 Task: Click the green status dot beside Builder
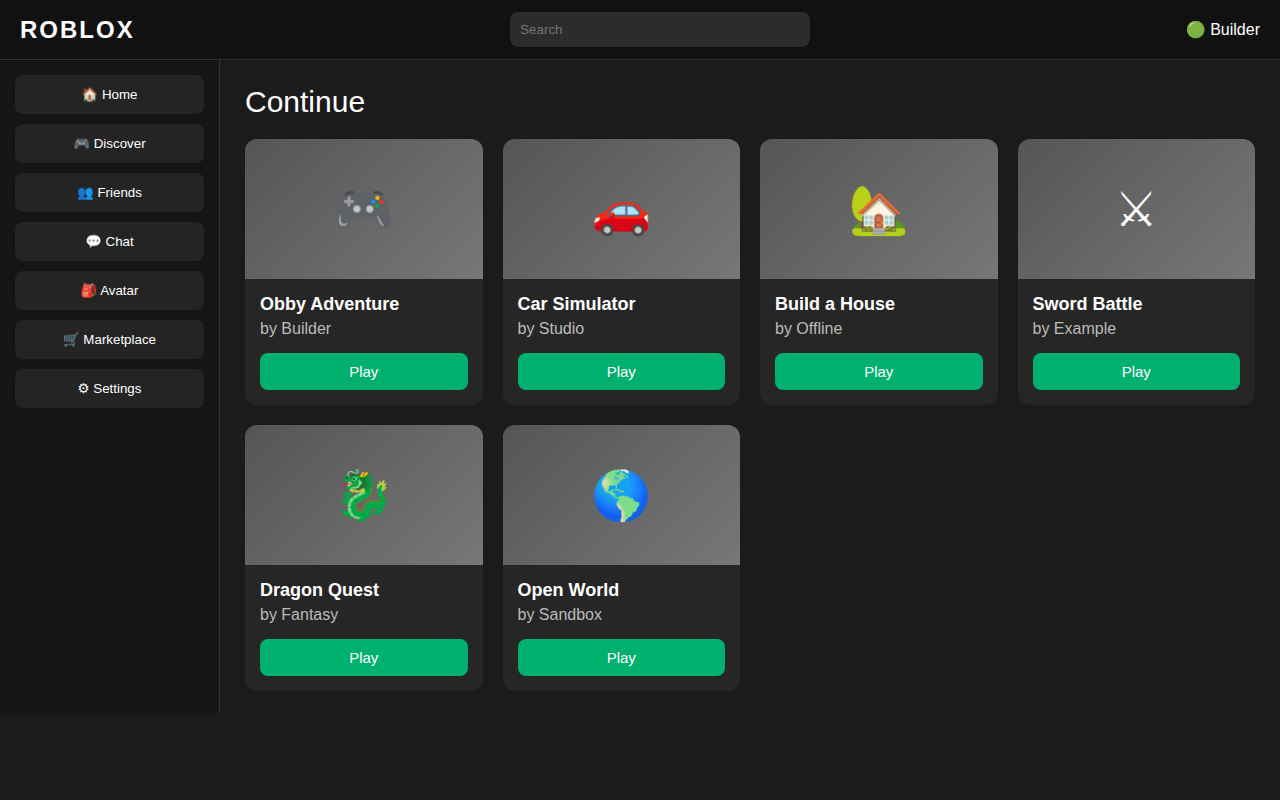pos(1195,30)
